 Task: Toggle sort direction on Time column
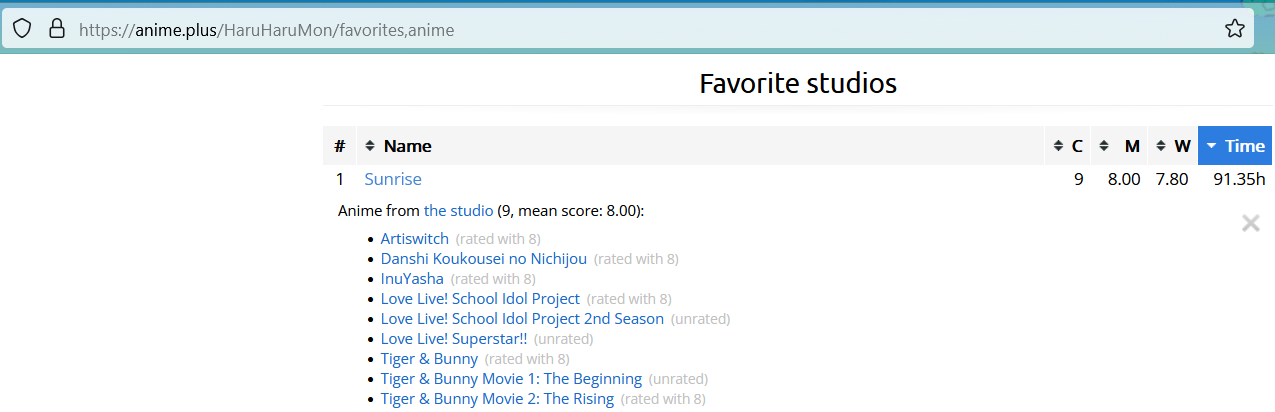pos(1235,146)
